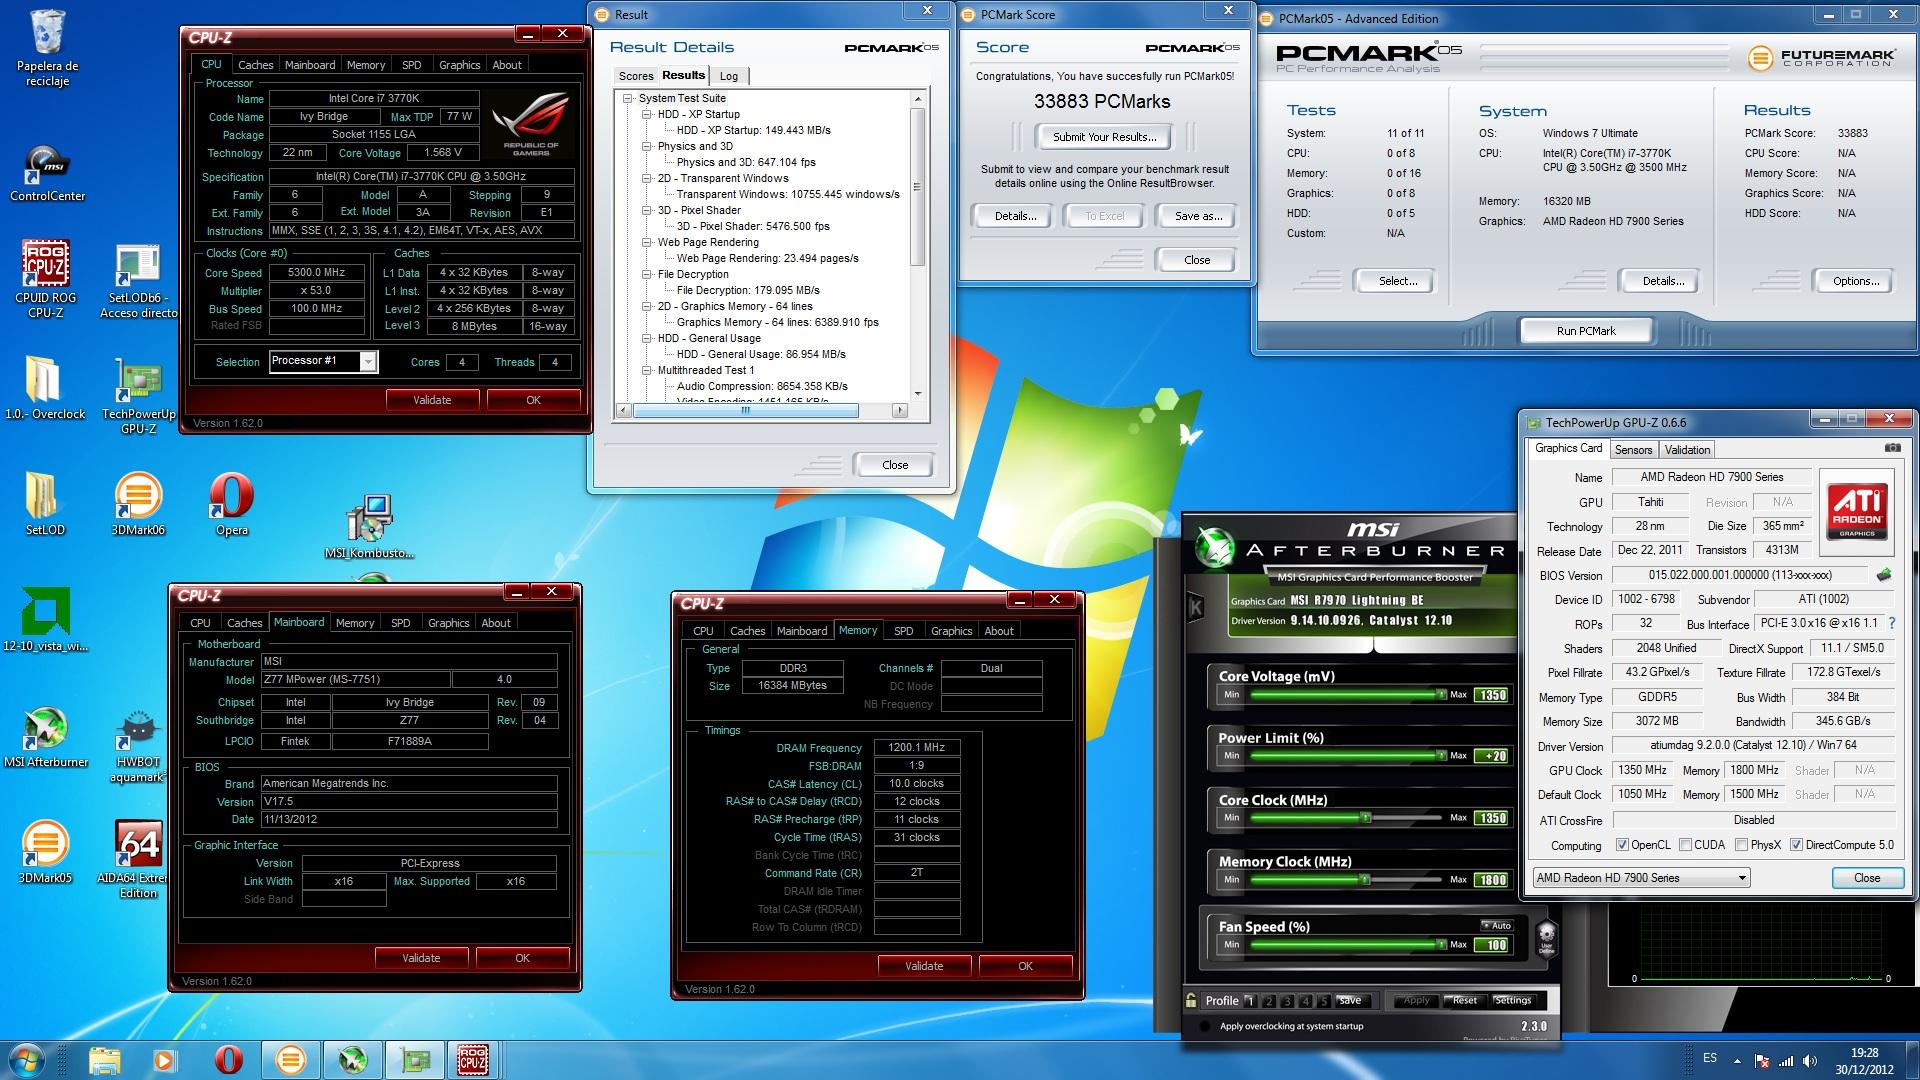
Task: Click Windows Start button
Action: tap(26, 1059)
